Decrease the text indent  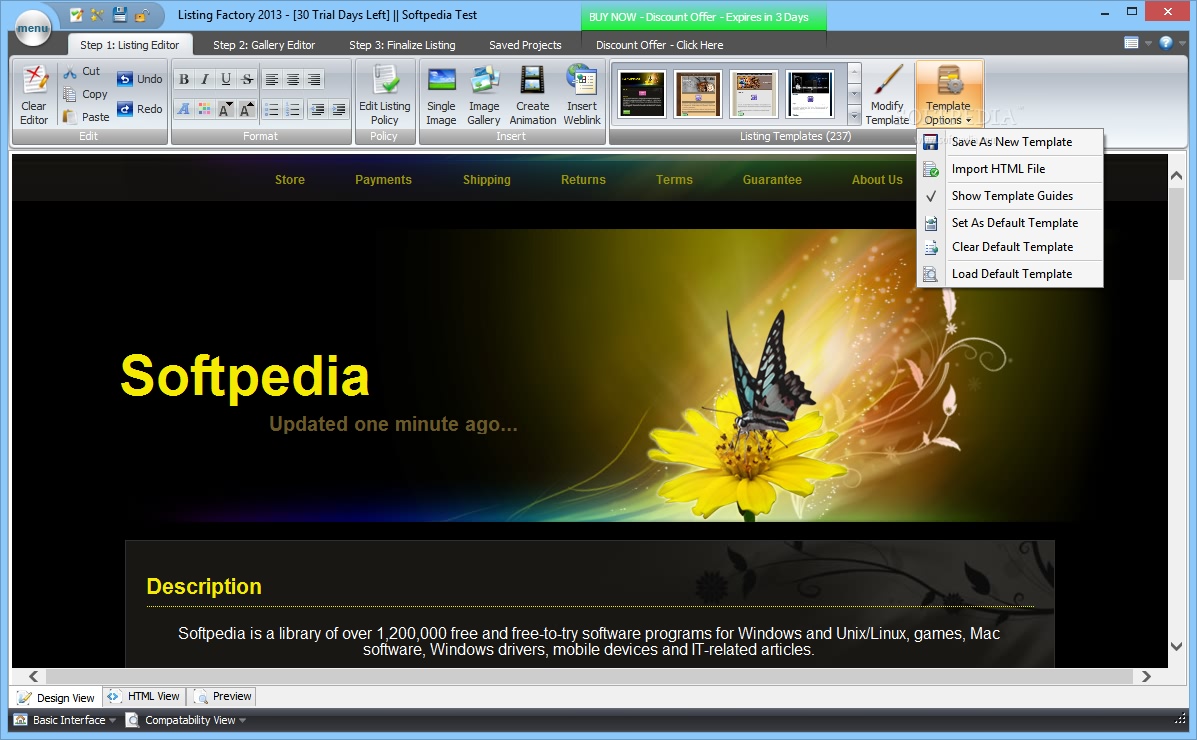coord(318,110)
